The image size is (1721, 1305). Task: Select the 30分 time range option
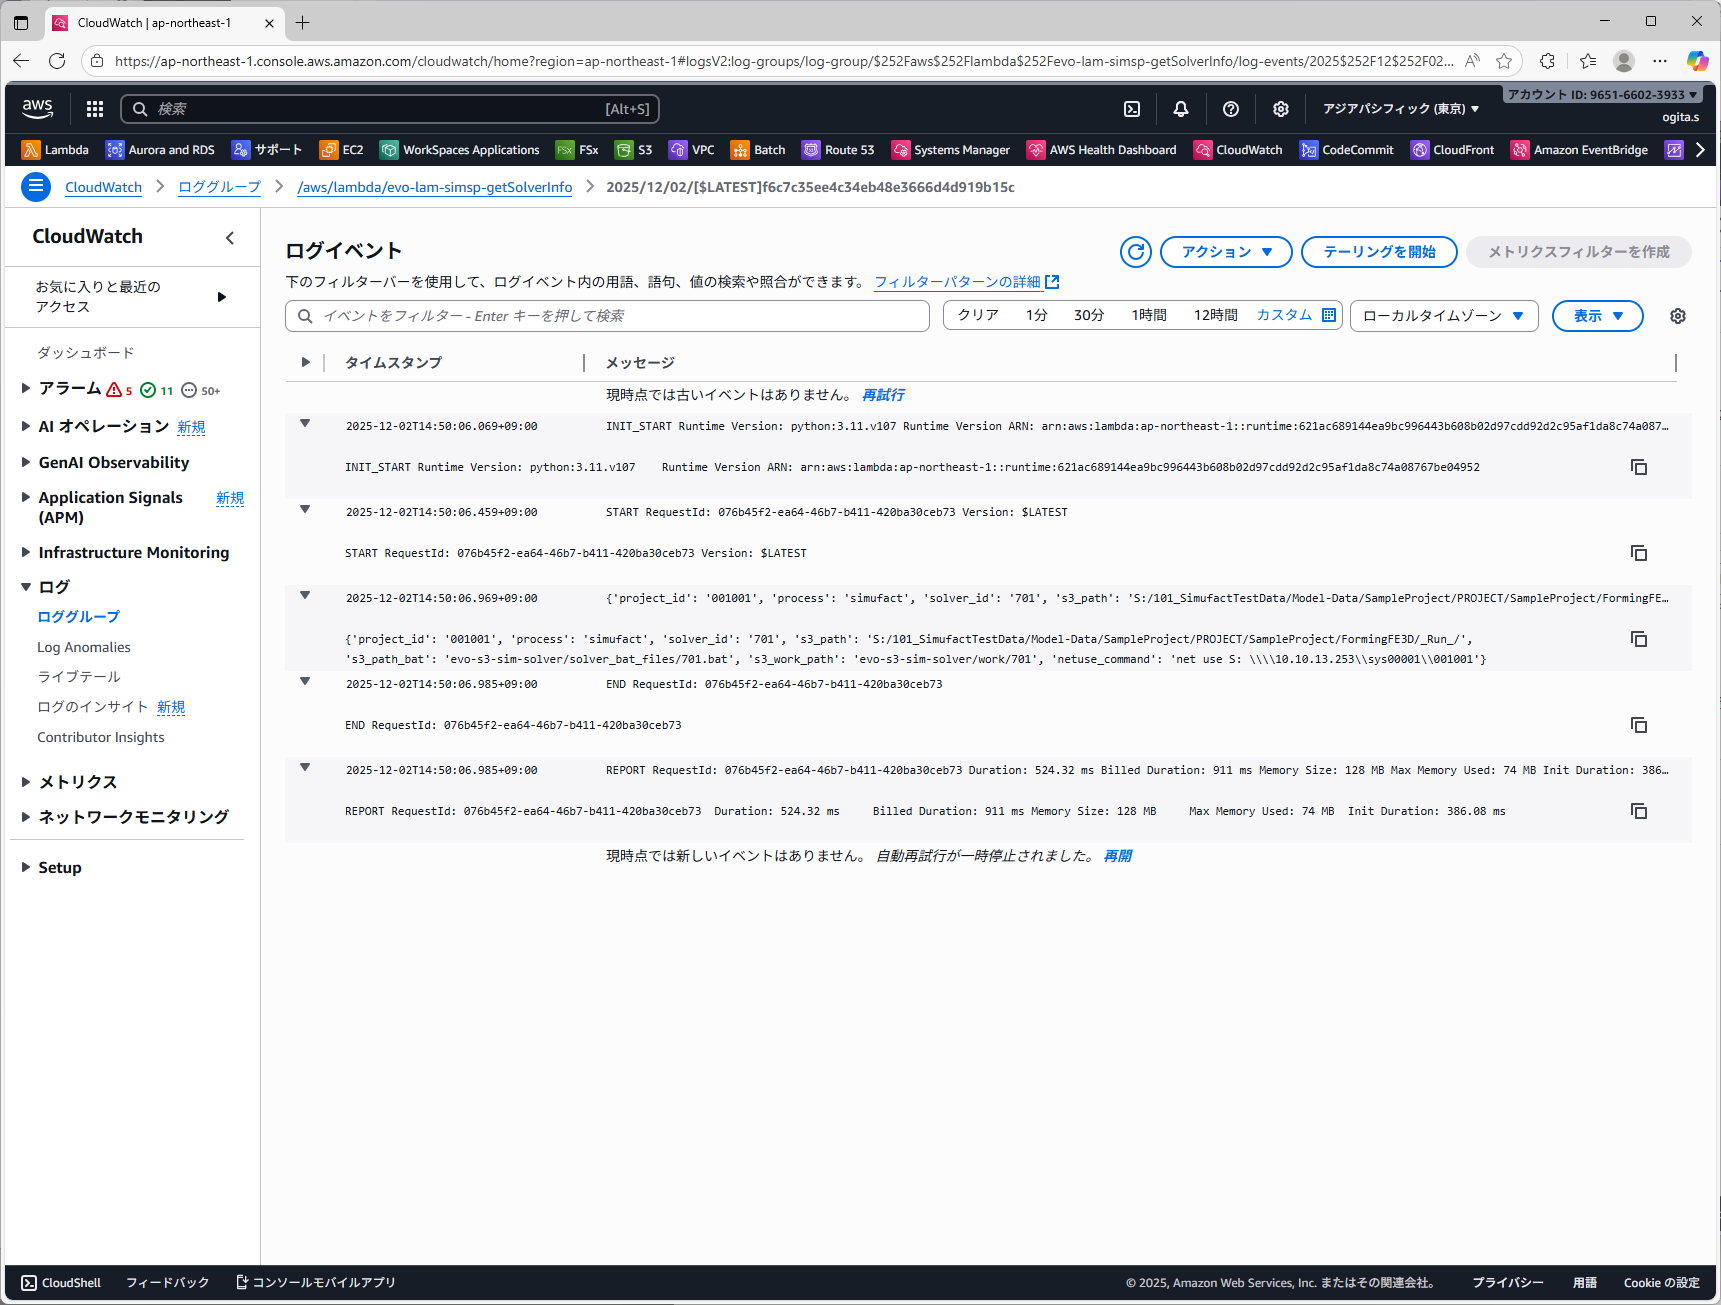pyautogui.click(x=1088, y=316)
